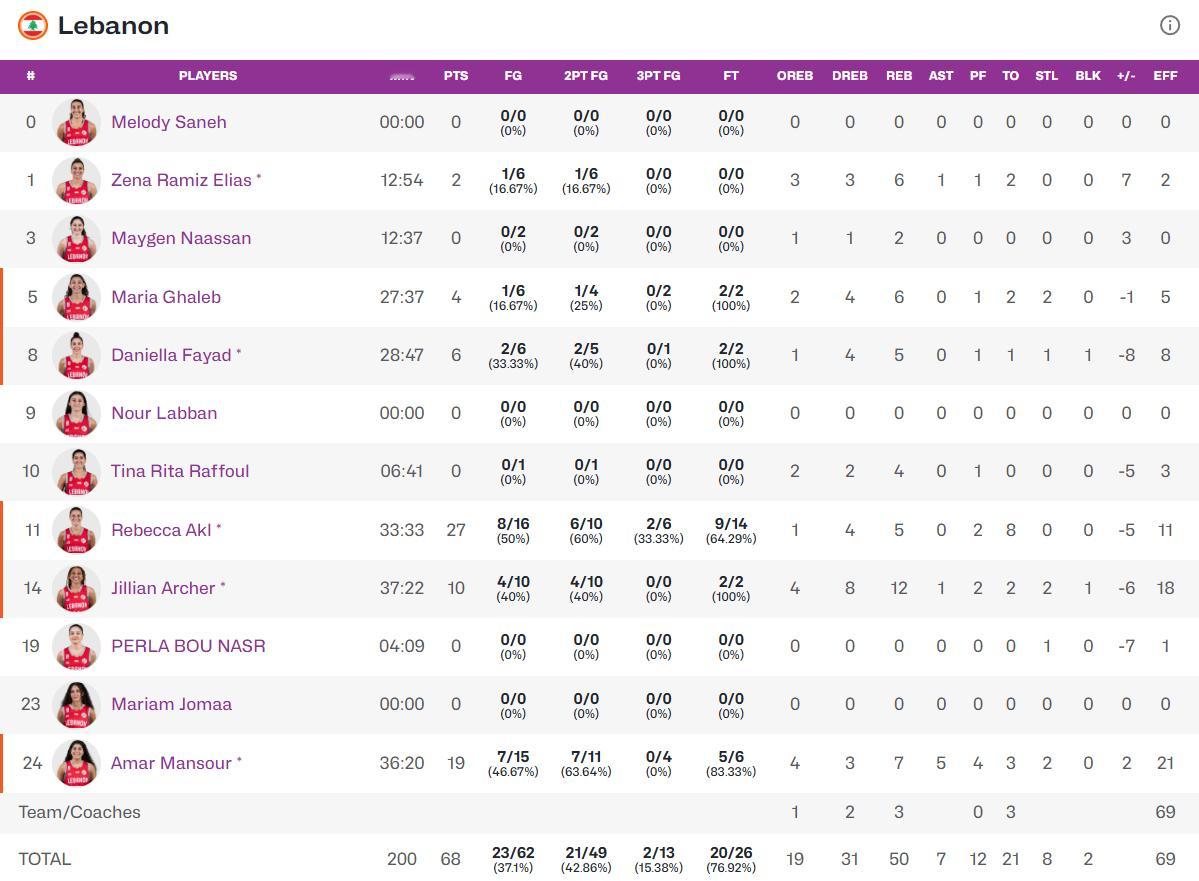
Task: Click the FT column header
Action: [x=731, y=76]
